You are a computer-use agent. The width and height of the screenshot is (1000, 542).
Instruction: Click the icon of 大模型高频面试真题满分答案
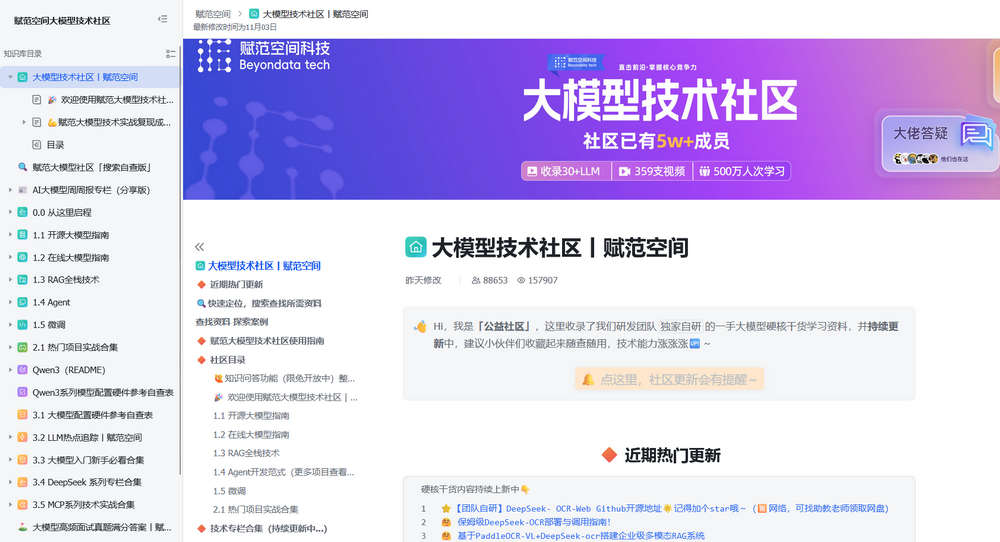(22, 527)
